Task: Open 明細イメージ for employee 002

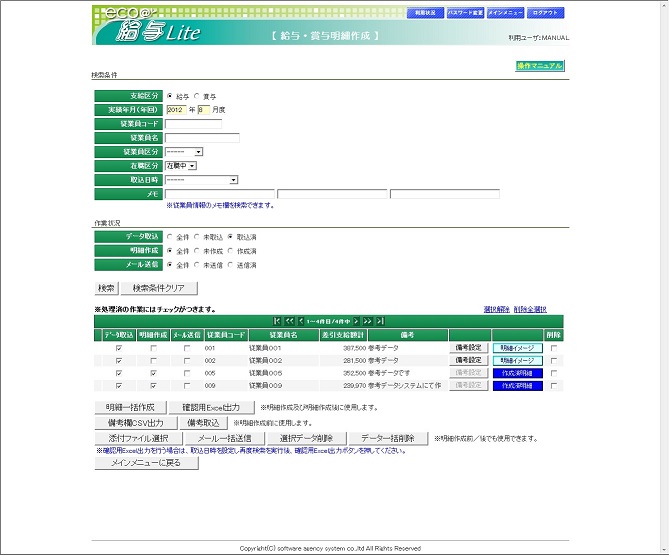Action: coord(518,360)
